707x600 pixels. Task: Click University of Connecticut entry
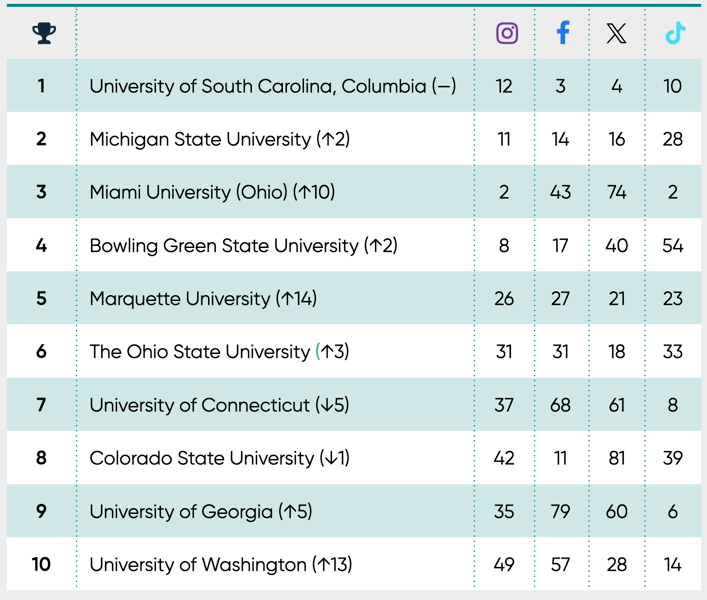pos(219,405)
